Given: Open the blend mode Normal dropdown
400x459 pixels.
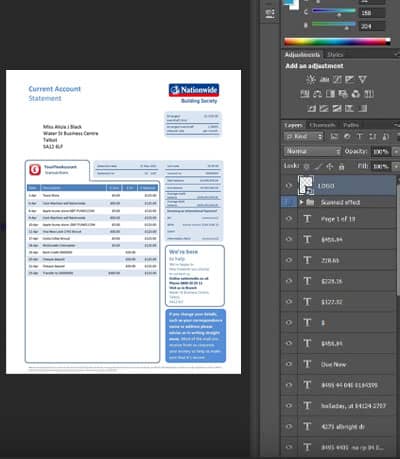Looking at the screenshot, I should pos(312,151).
